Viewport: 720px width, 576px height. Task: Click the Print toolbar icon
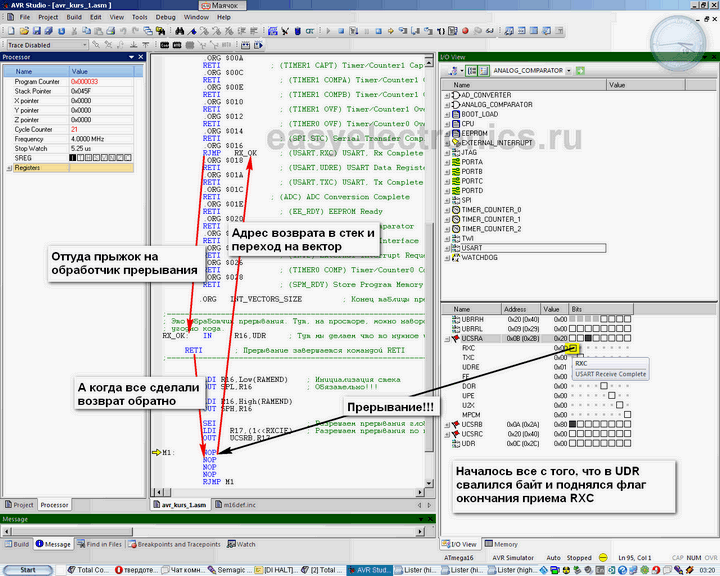pyautogui.click(x=111, y=31)
